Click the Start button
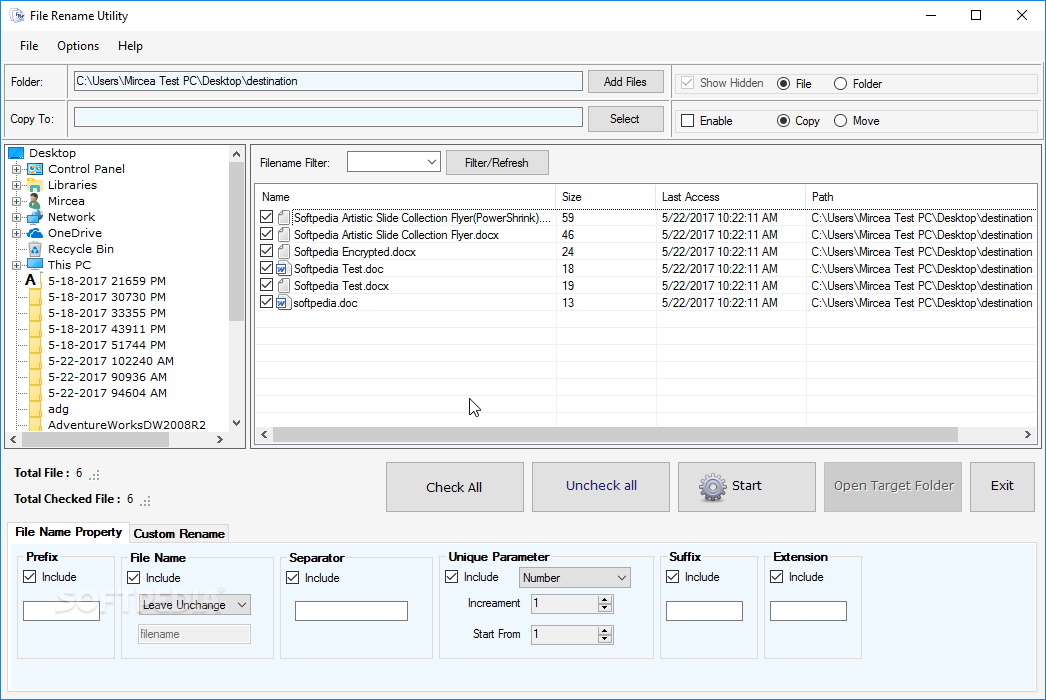 [x=746, y=487]
